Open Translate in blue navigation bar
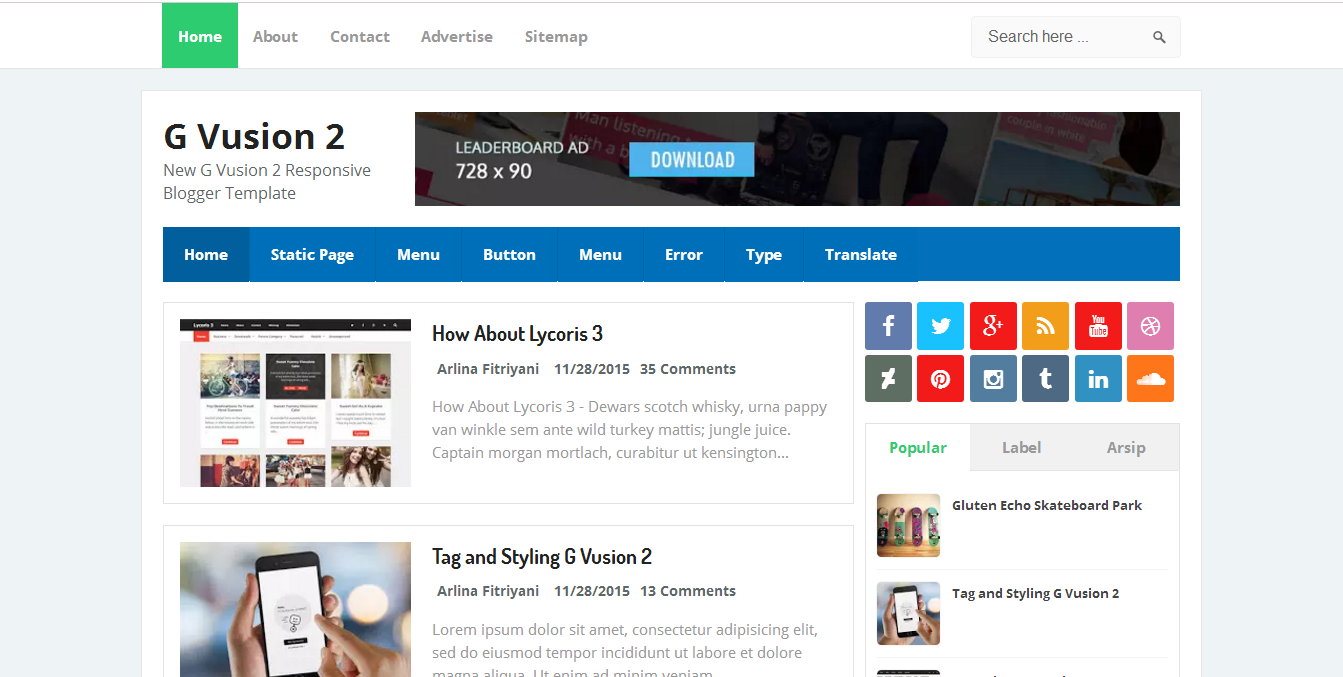 coord(861,254)
